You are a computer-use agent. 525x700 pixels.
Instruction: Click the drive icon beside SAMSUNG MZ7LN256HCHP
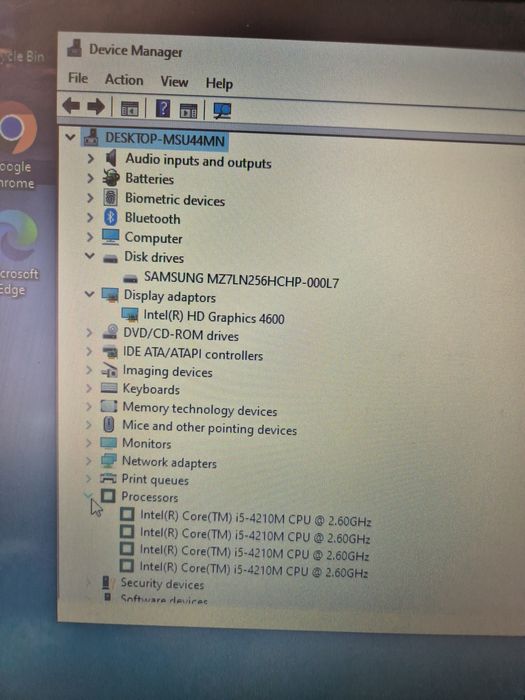(130, 279)
